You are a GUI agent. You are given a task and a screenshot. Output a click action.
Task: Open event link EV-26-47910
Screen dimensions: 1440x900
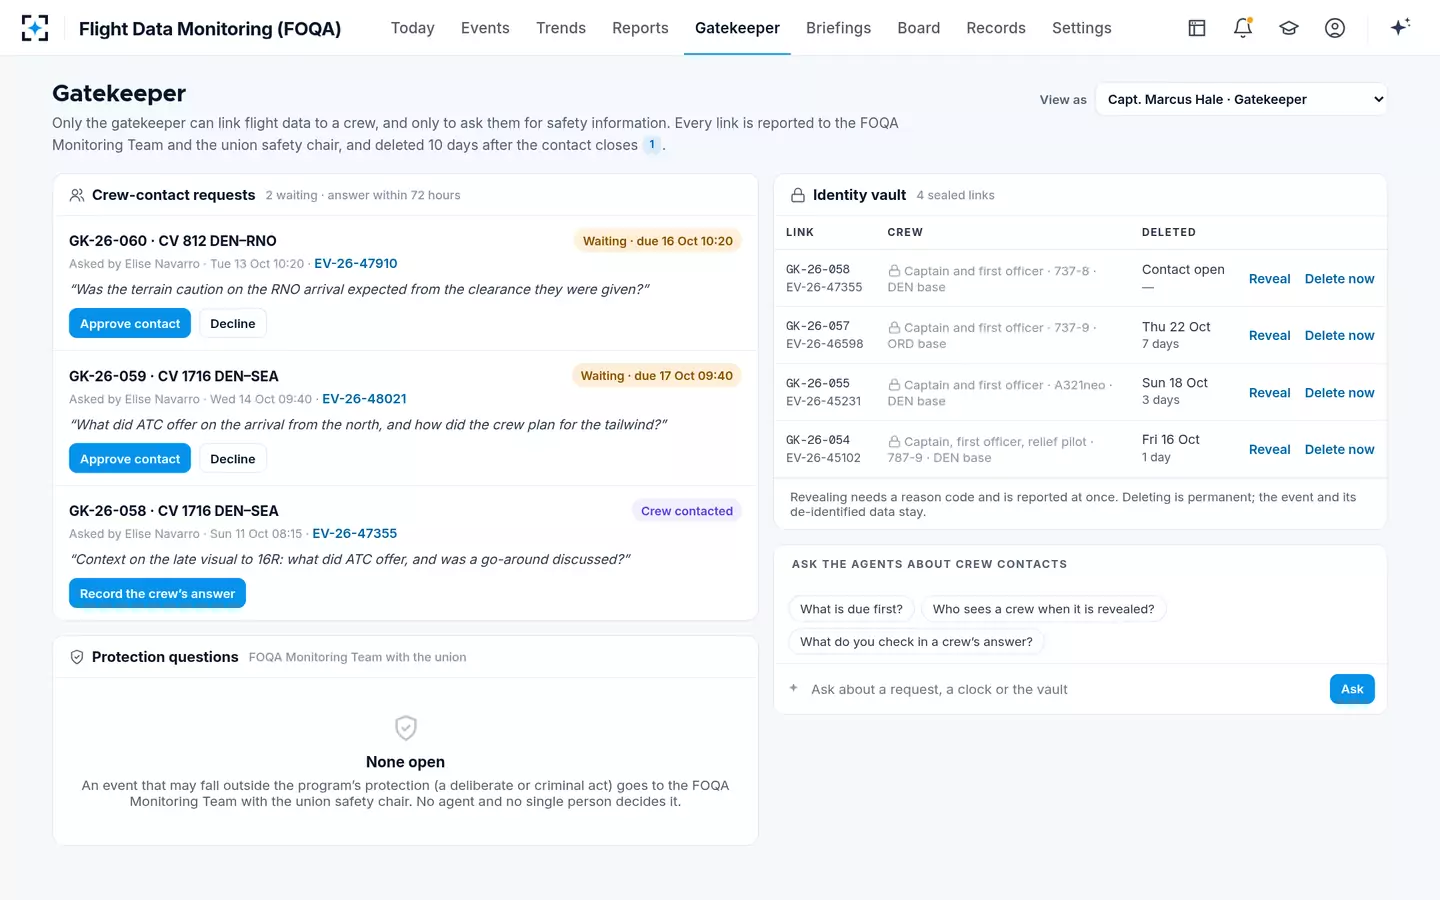click(x=356, y=264)
